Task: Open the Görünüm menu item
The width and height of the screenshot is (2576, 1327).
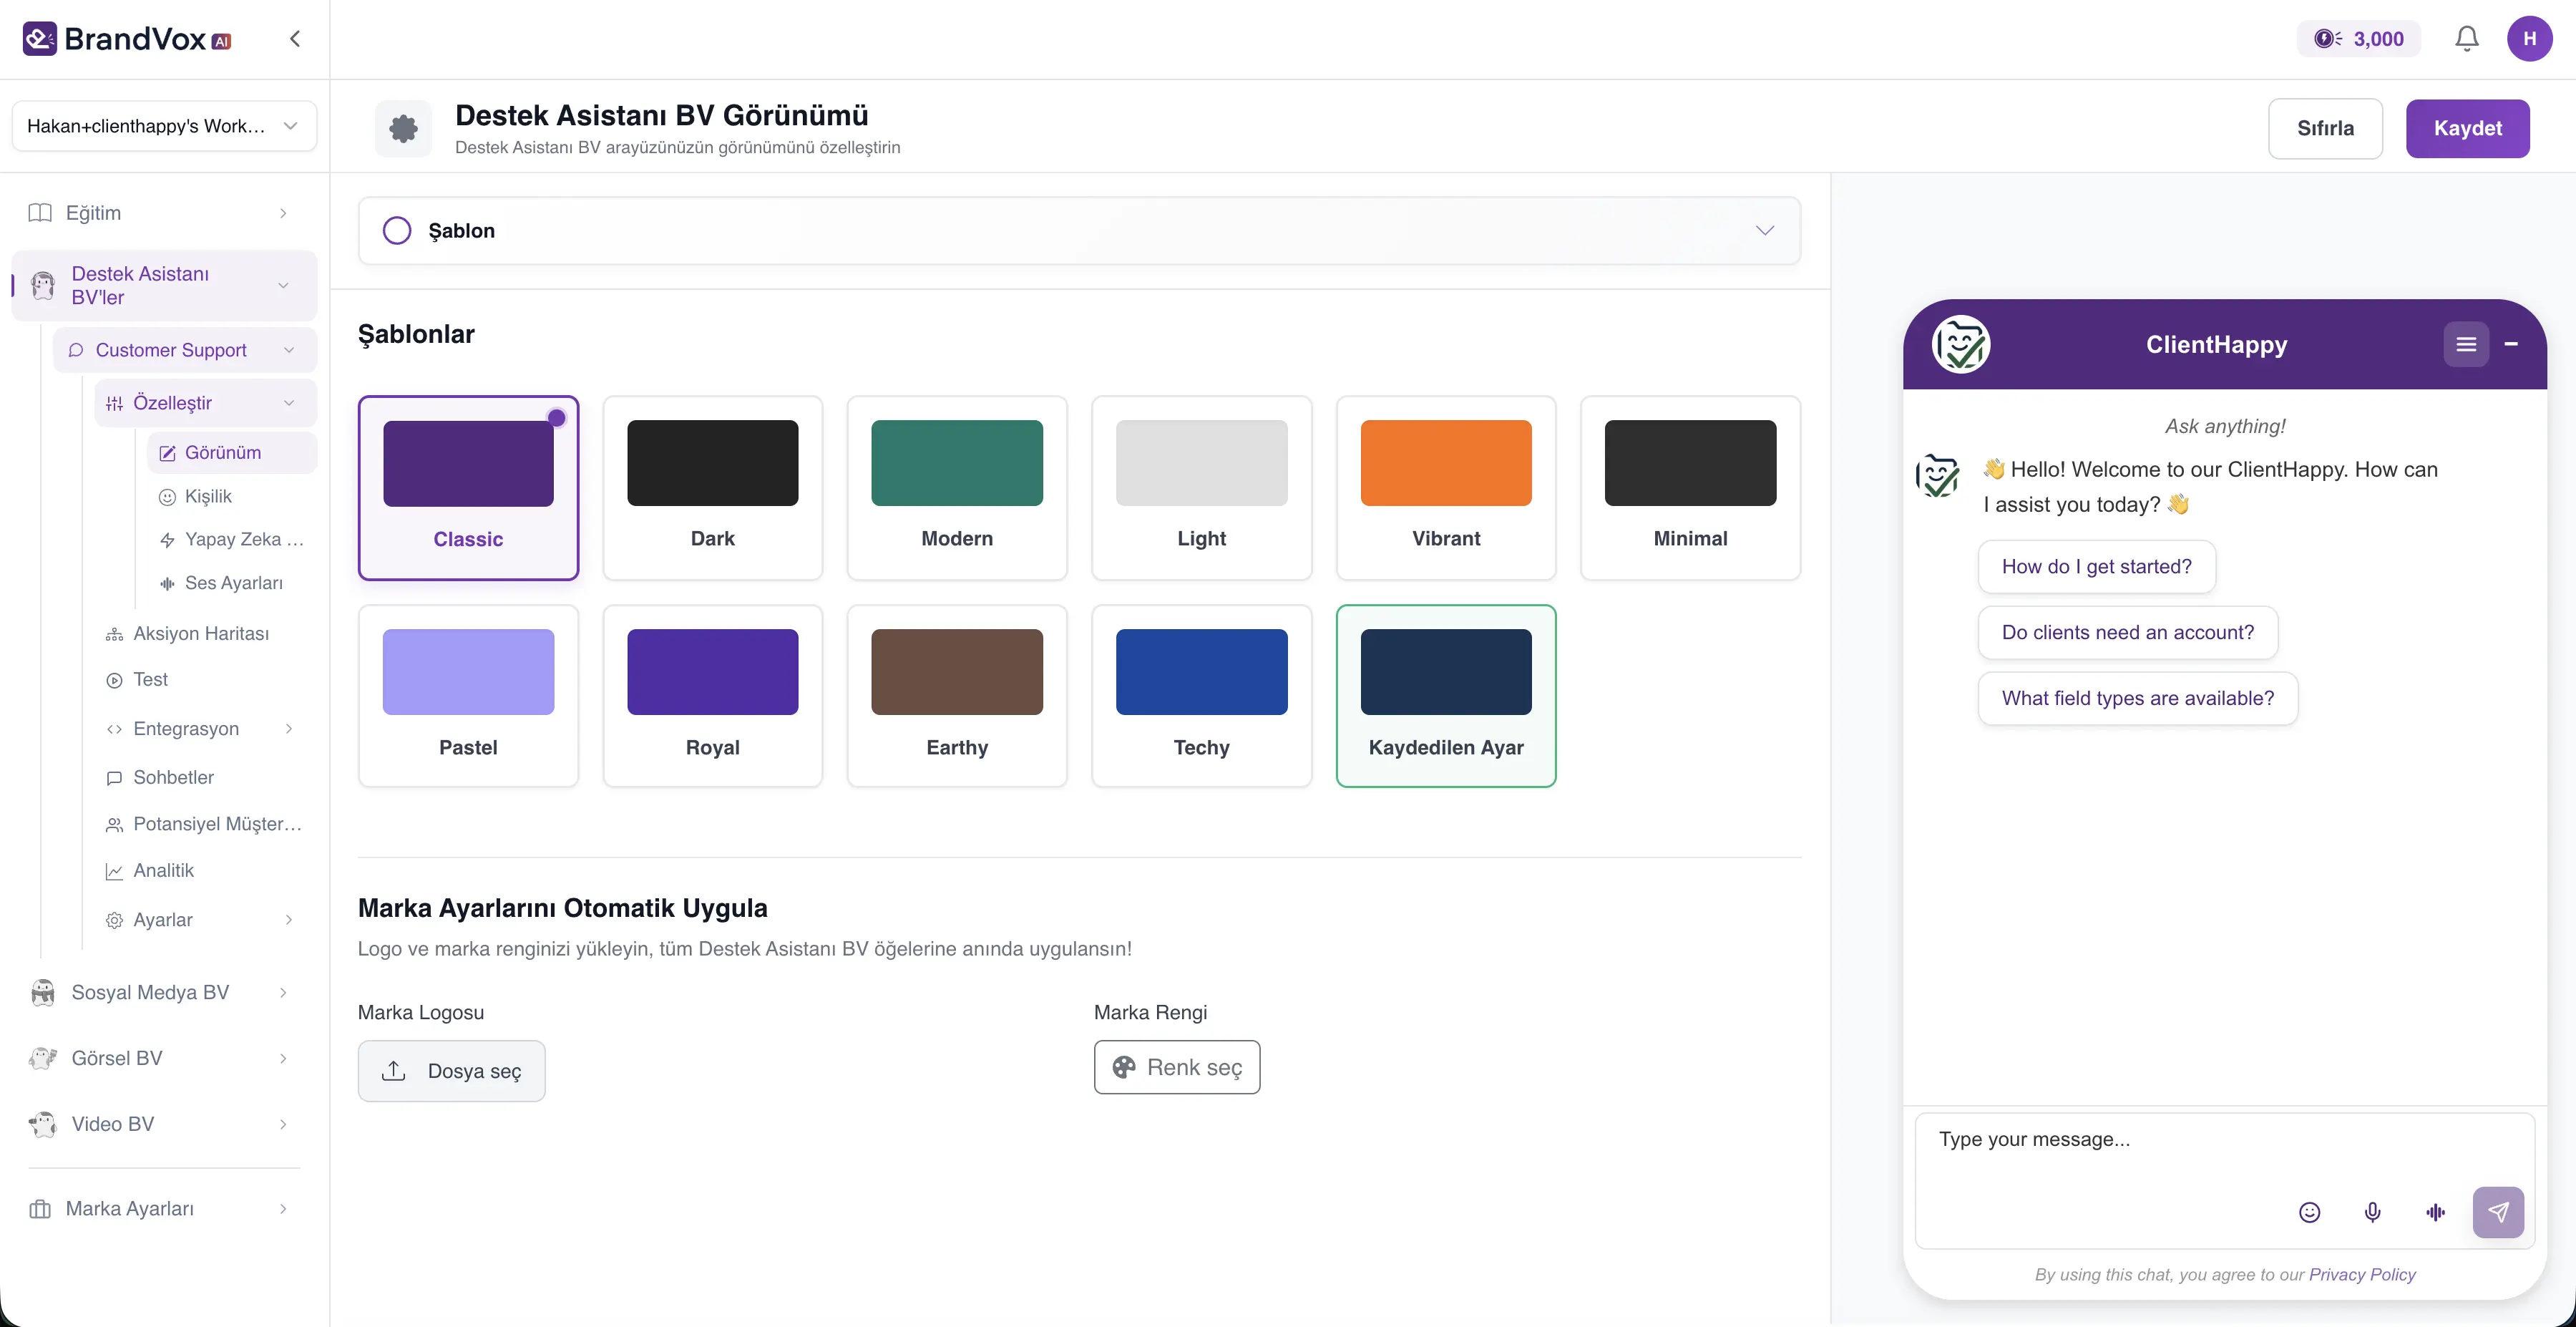Action: 232,453
